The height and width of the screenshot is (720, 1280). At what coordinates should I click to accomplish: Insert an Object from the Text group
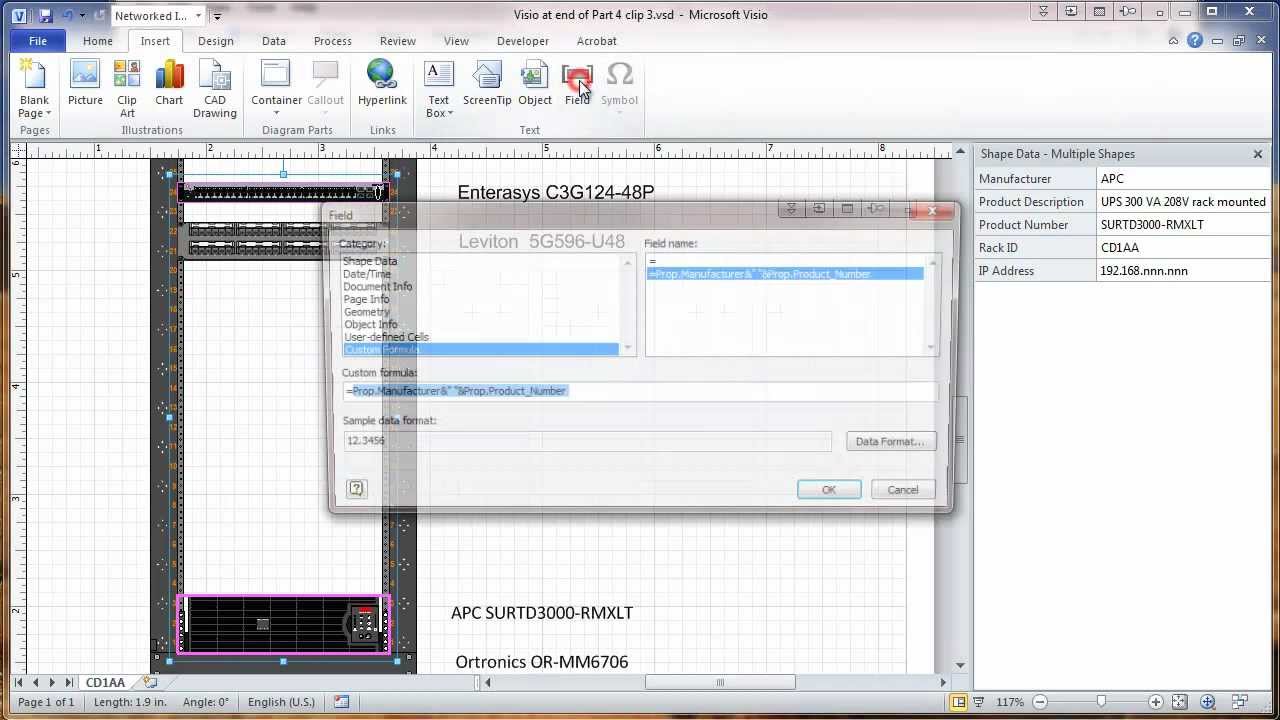coord(535,84)
